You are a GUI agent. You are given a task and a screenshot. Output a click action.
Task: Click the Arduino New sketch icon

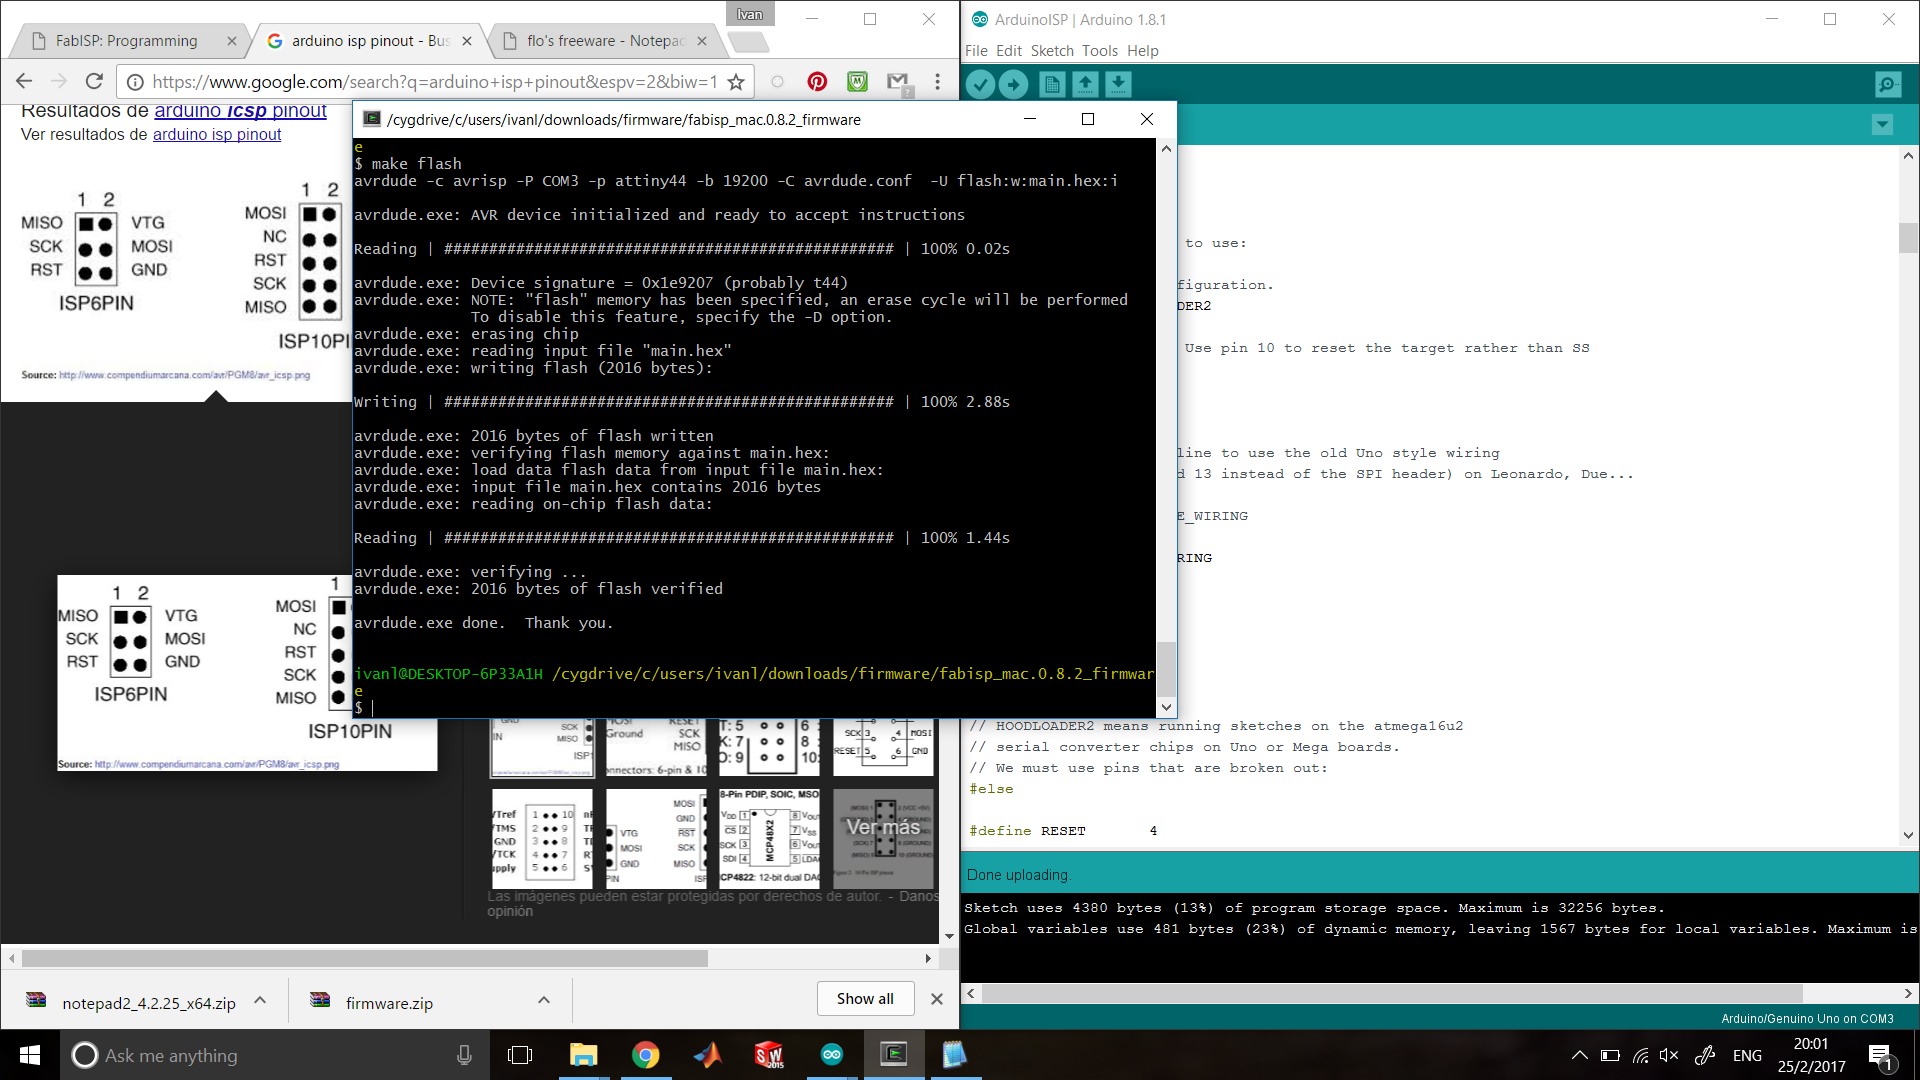[1052, 85]
